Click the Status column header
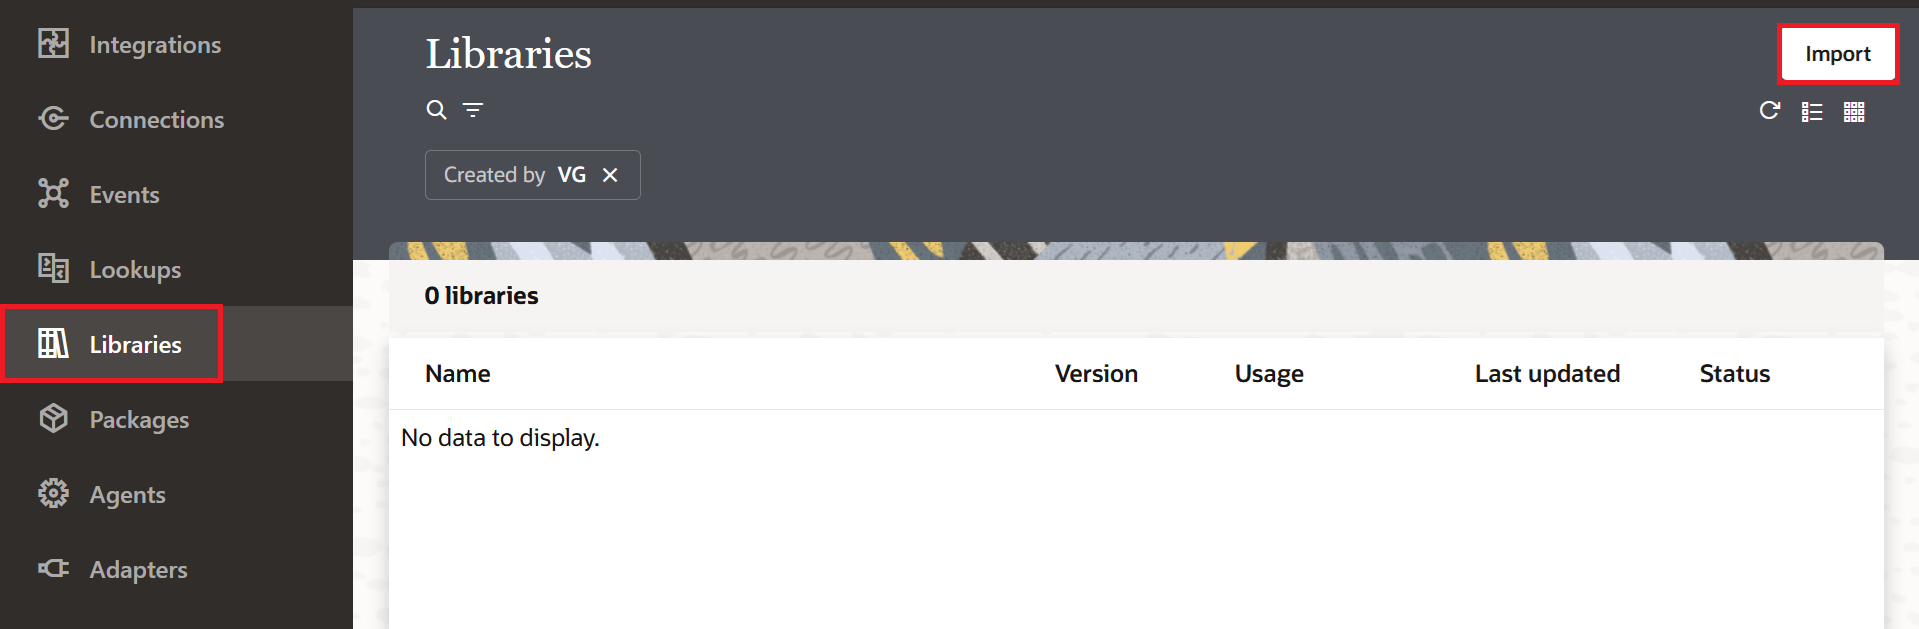This screenshot has height=629, width=1919. pos(1735,374)
